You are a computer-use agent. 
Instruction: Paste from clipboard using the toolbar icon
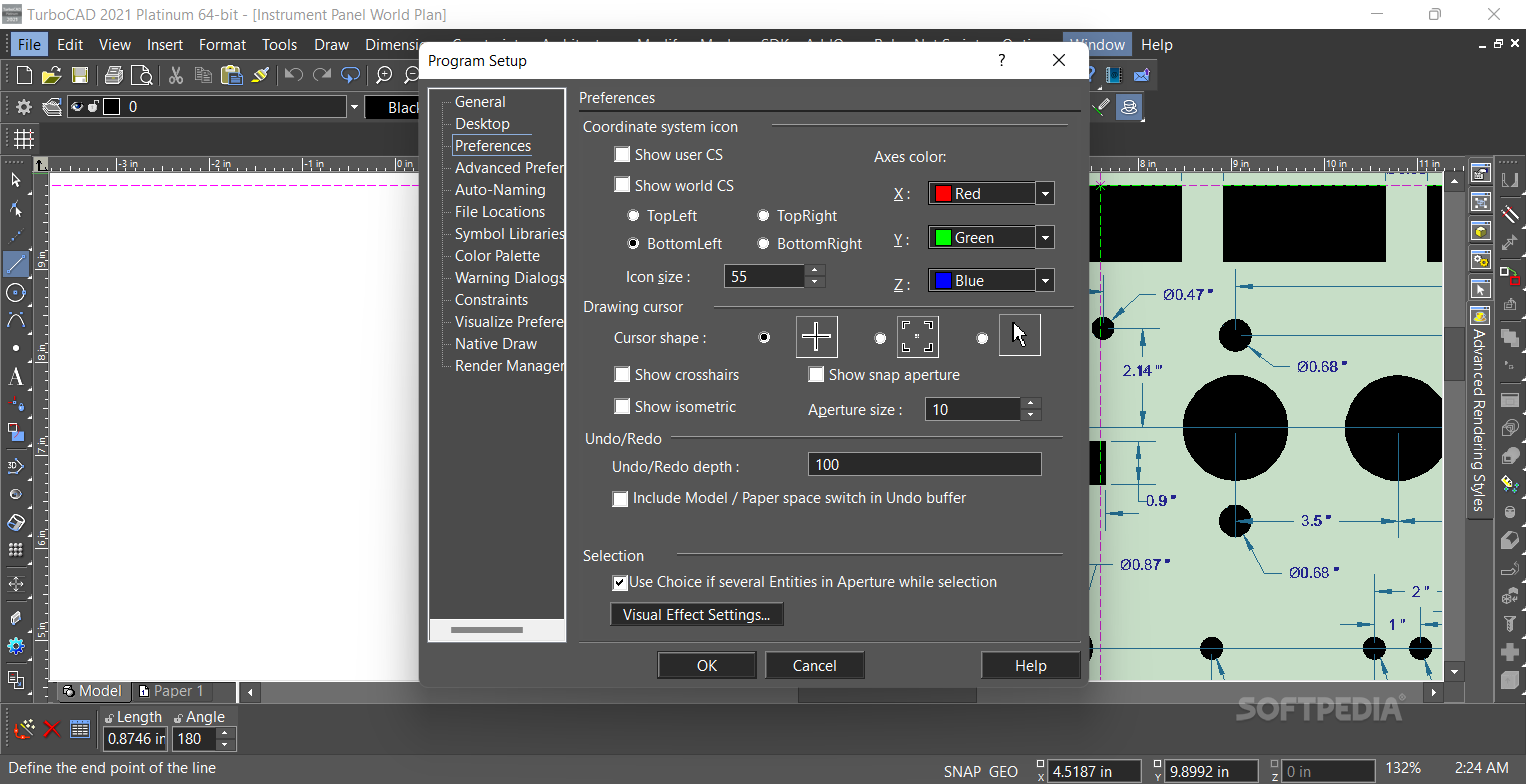pos(232,75)
